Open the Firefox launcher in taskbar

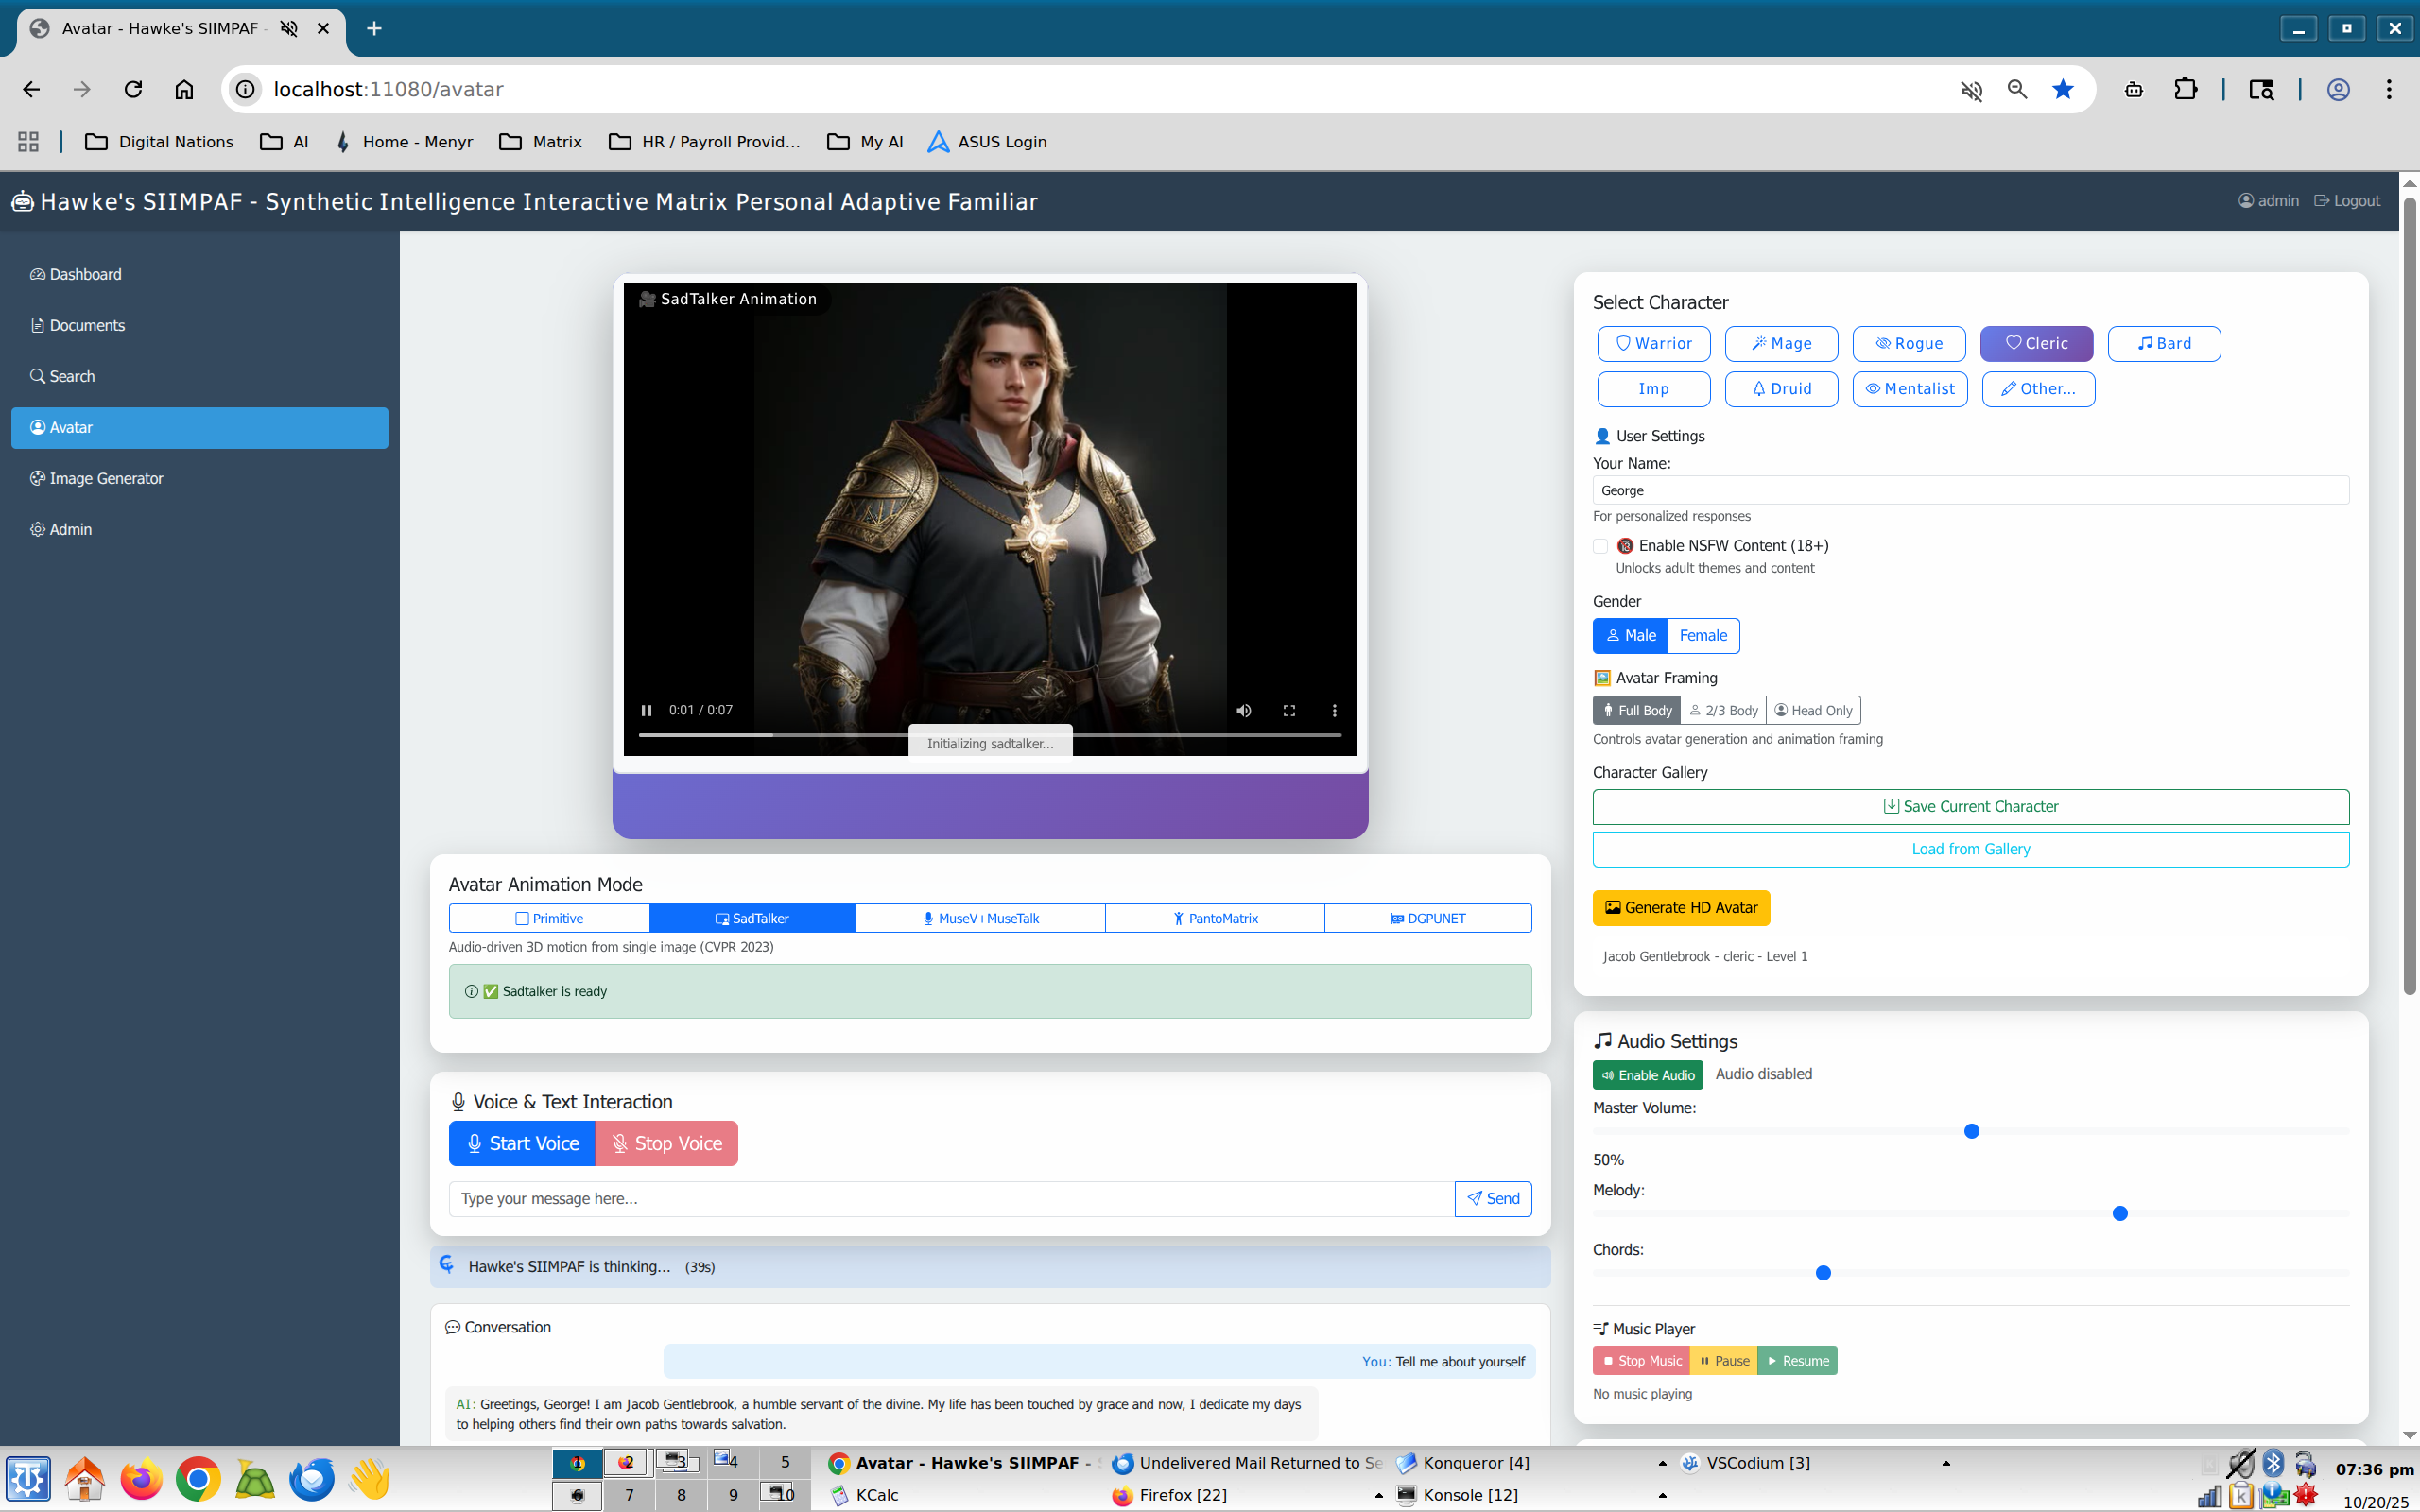coord(141,1479)
